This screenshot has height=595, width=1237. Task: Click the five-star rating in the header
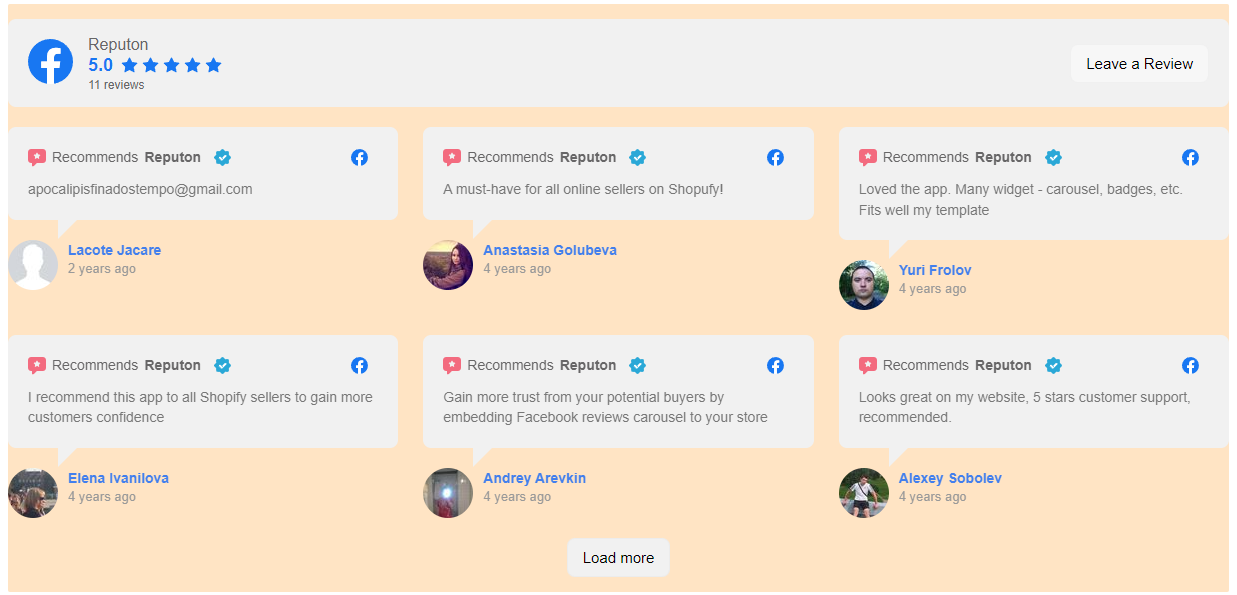[171, 65]
